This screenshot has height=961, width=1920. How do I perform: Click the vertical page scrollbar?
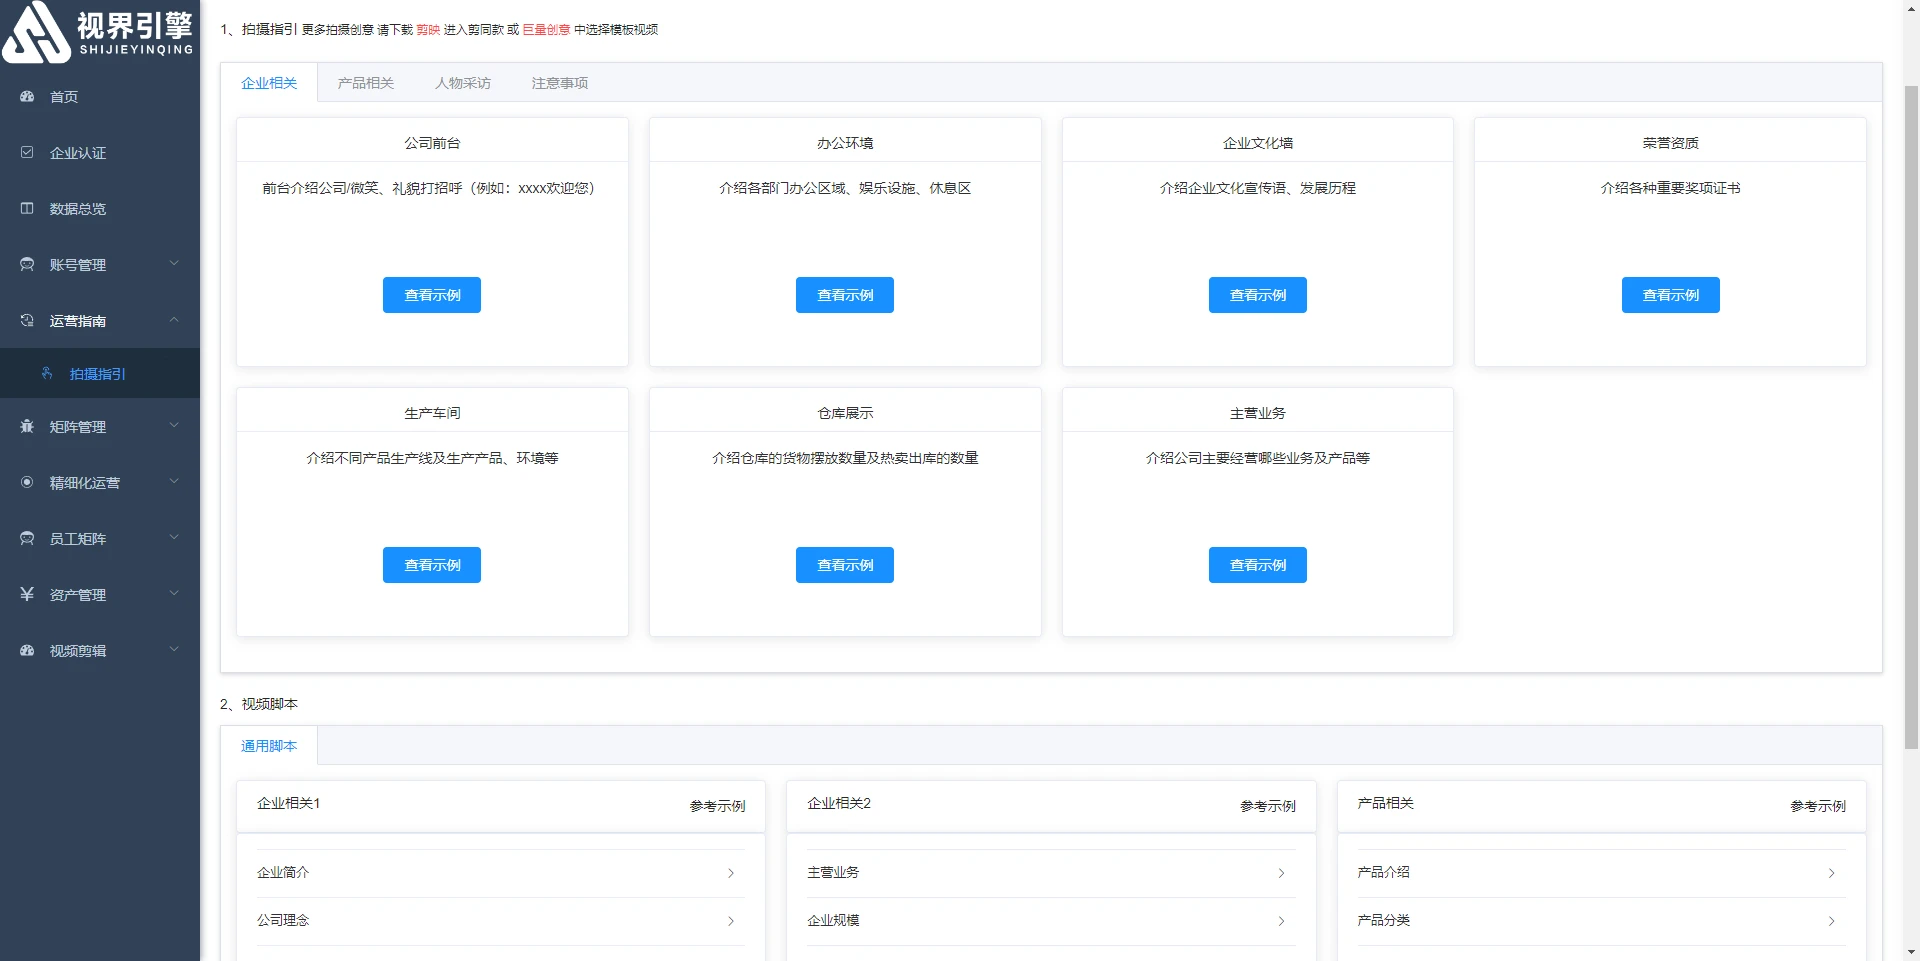1911,417
